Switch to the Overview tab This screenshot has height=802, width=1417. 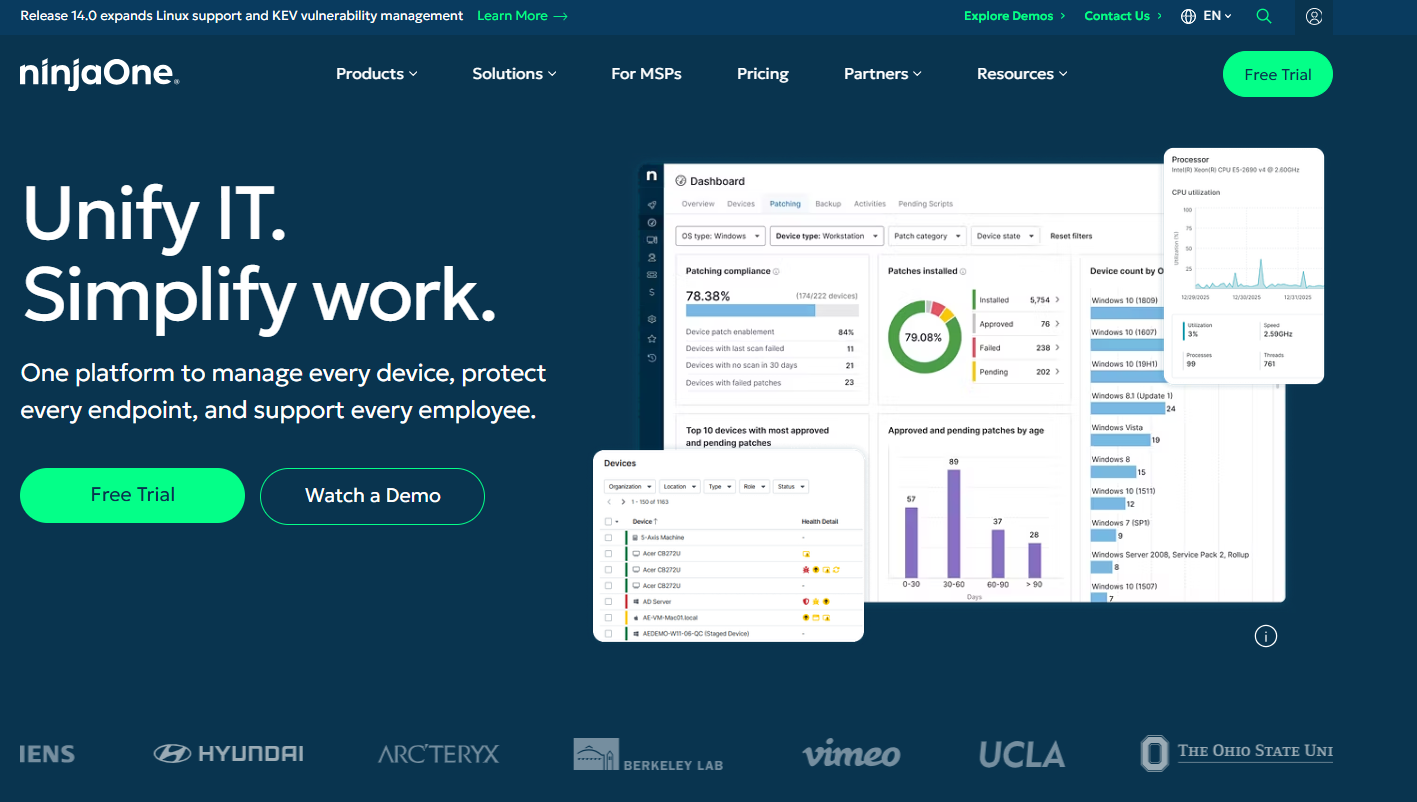pyautogui.click(x=698, y=204)
